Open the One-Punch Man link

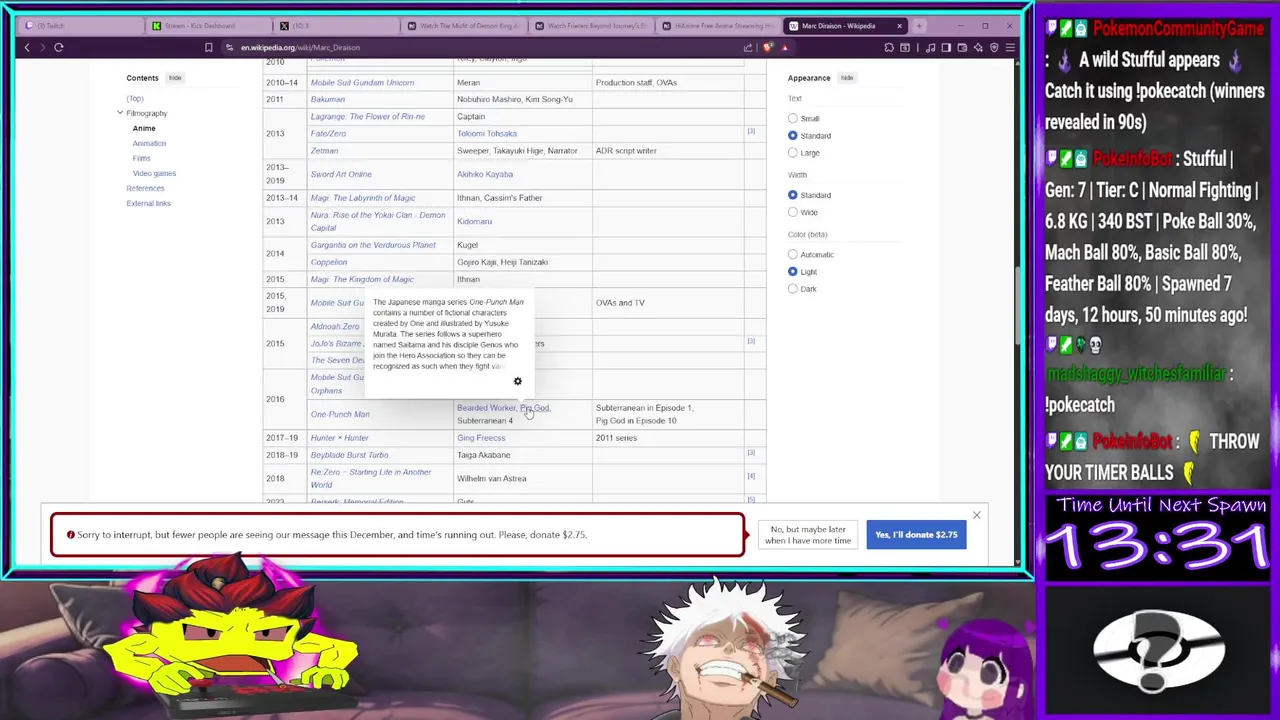[x=340, y=414]
